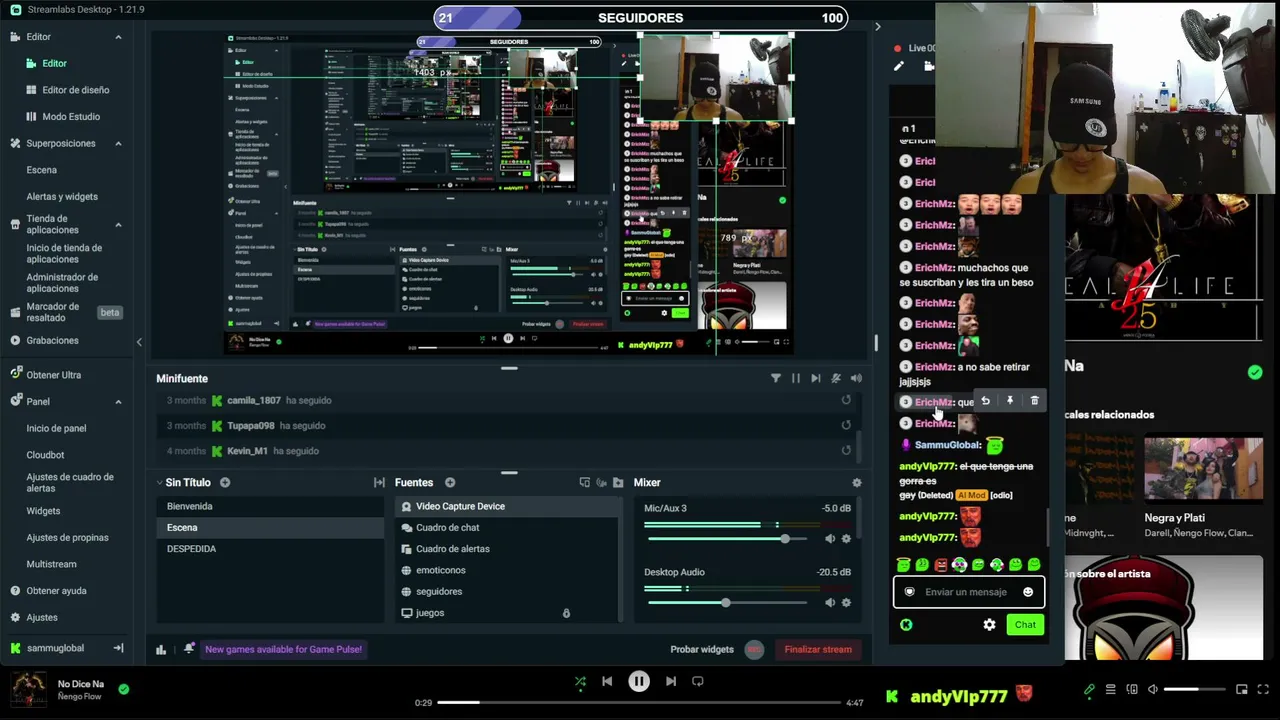This screenshot has height=720, width=1280.
Task: Pause the Minifuente alert queue
Action: pos(795,378)
